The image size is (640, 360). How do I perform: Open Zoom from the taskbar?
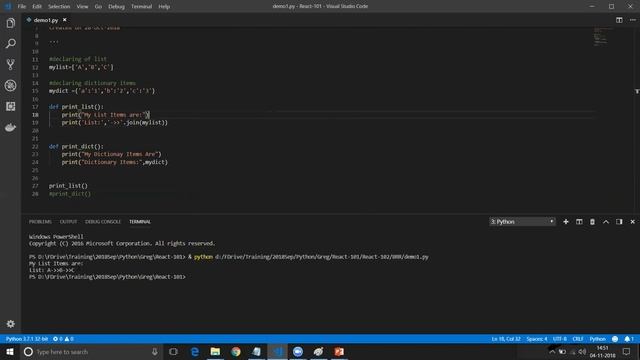tap(298, 351)
